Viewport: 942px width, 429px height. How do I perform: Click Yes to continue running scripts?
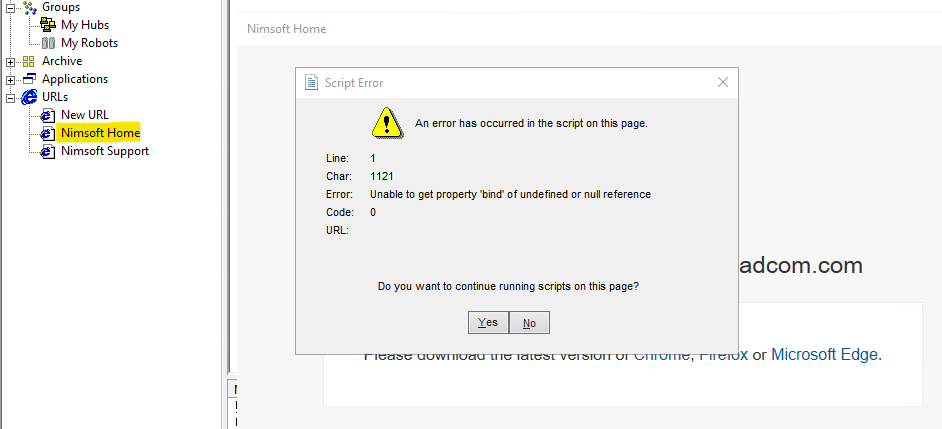pos(488,322)
